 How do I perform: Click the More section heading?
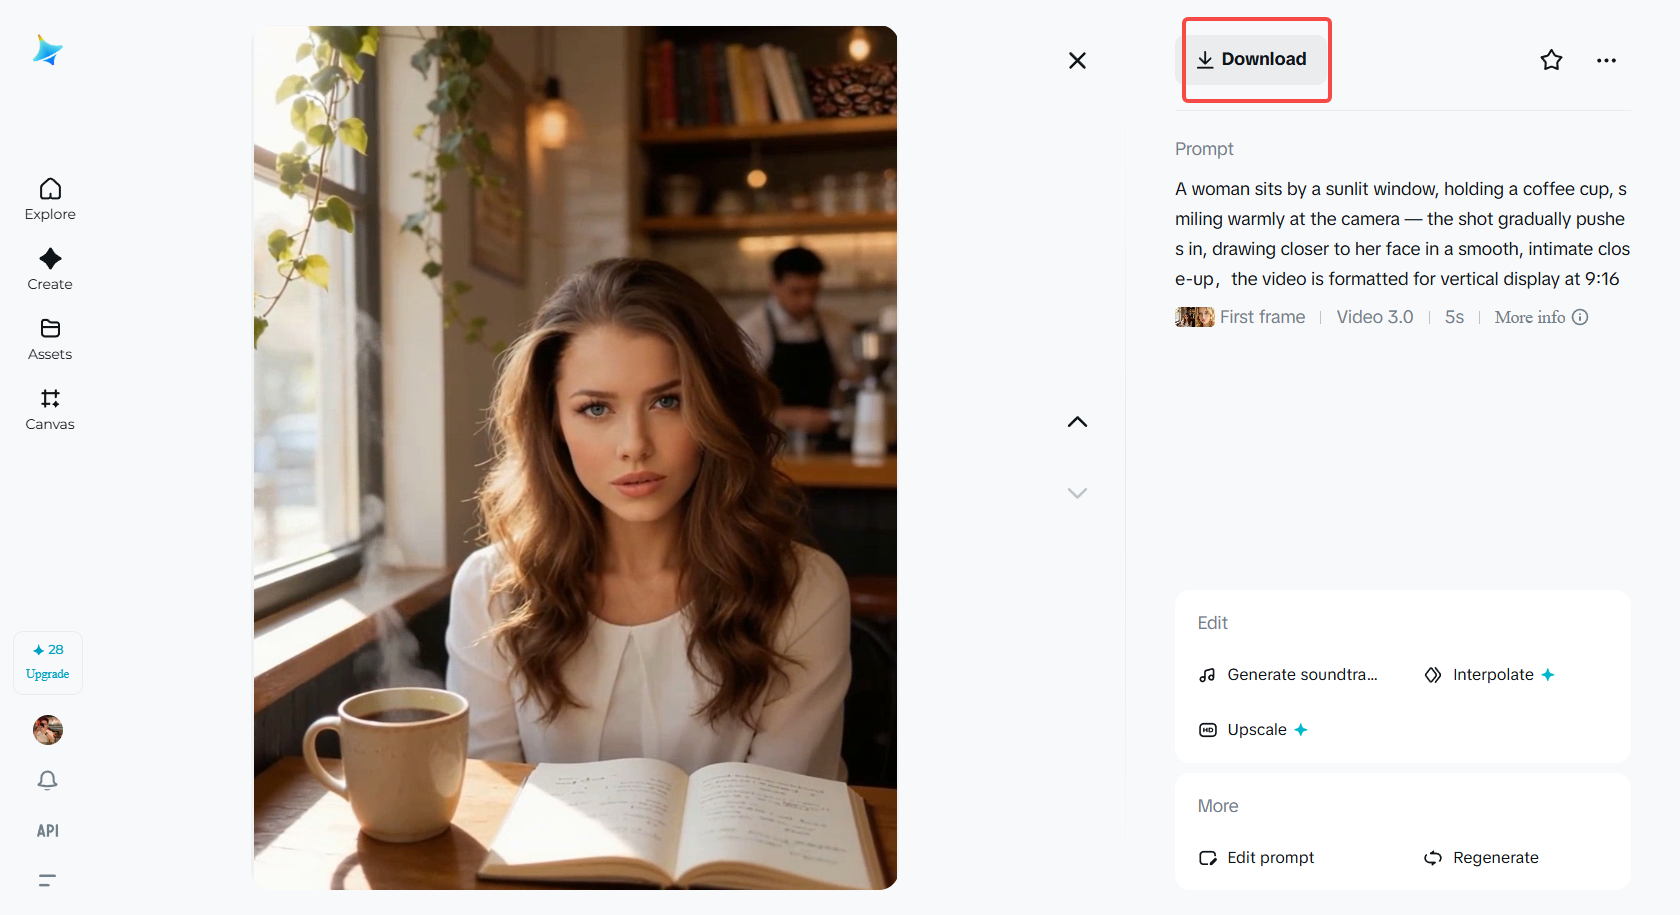1218,806
